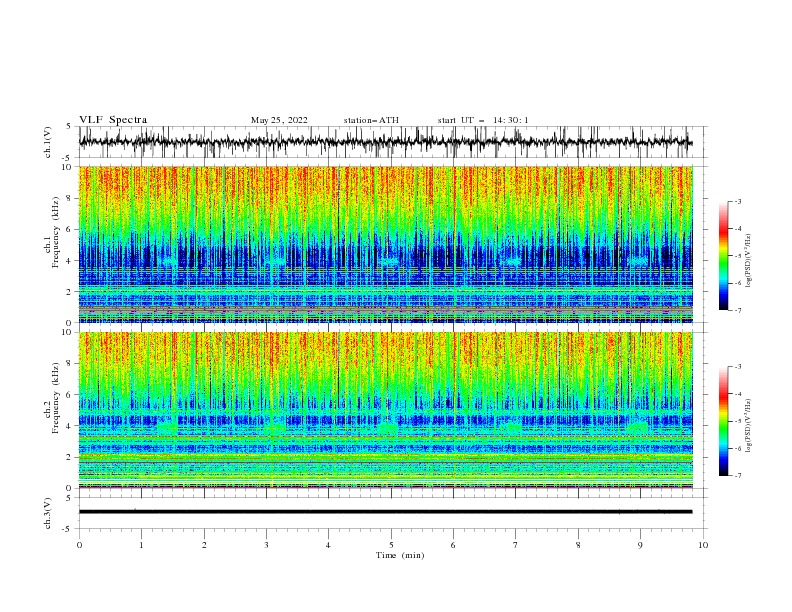Click the "4" kHz tick of ch.2 spectrogram
792x612 pixels.
[70, 426]
